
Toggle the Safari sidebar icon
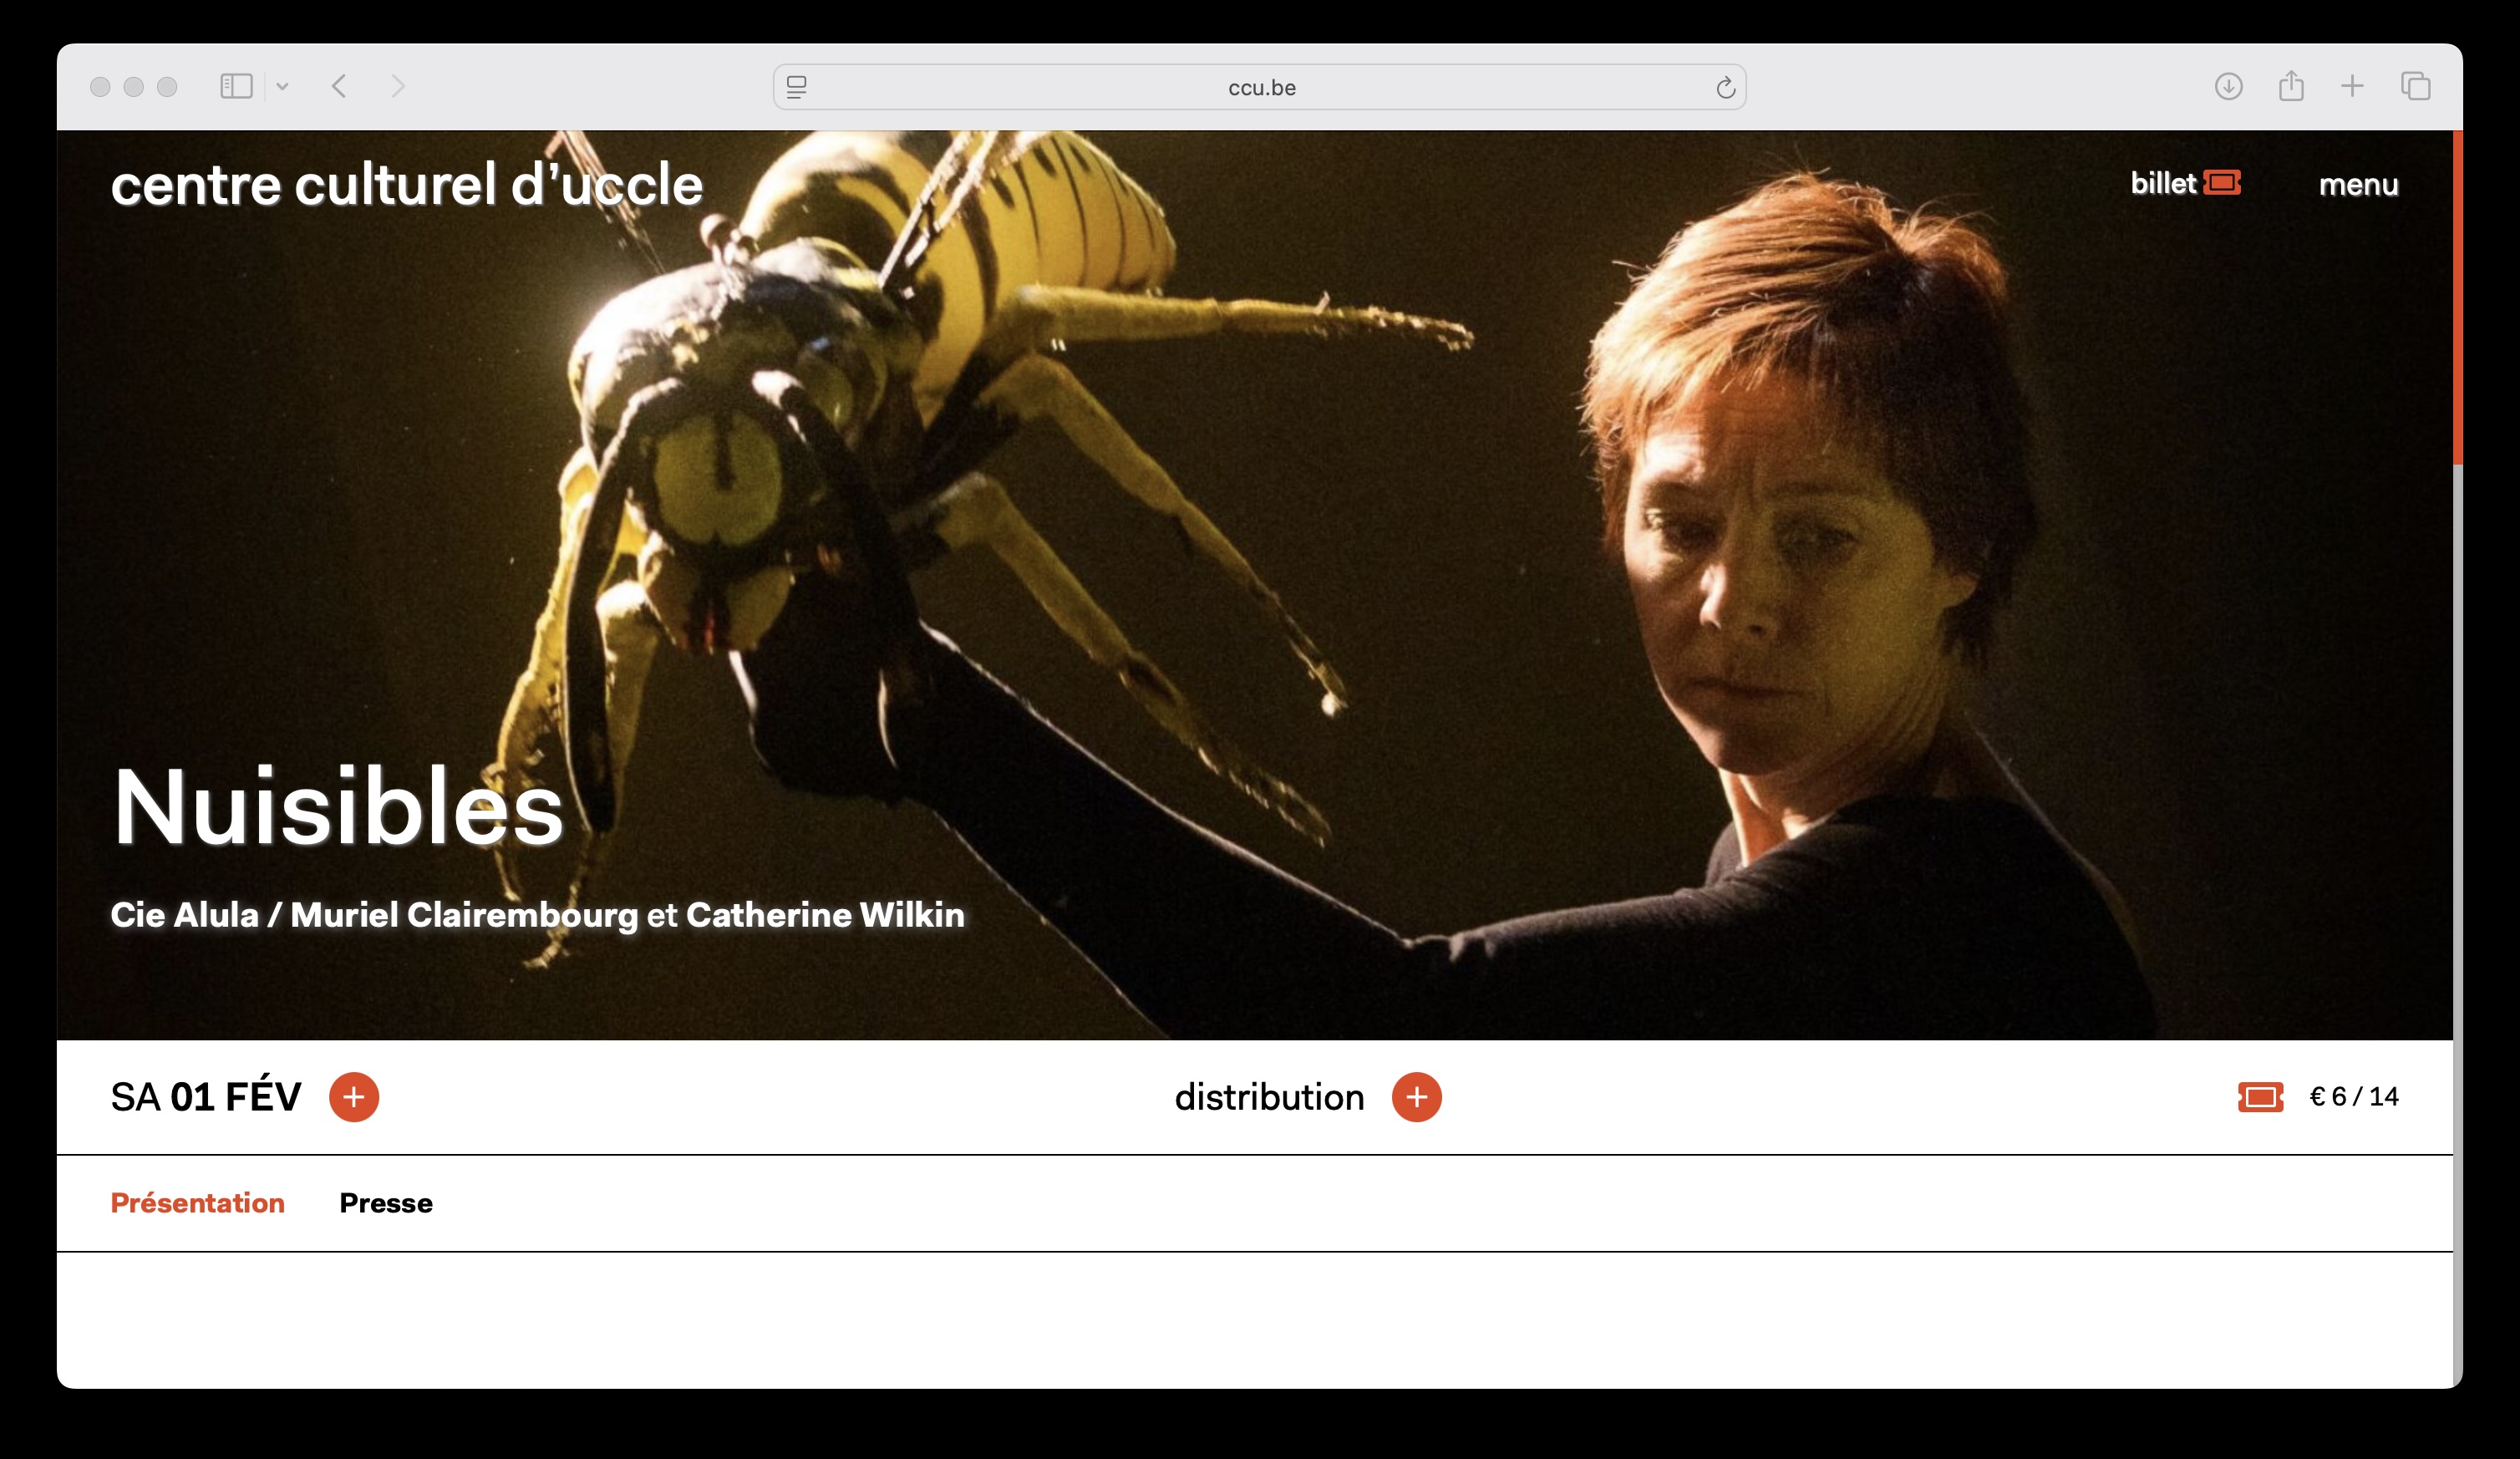pyautogui.click(x=236, y=87)
